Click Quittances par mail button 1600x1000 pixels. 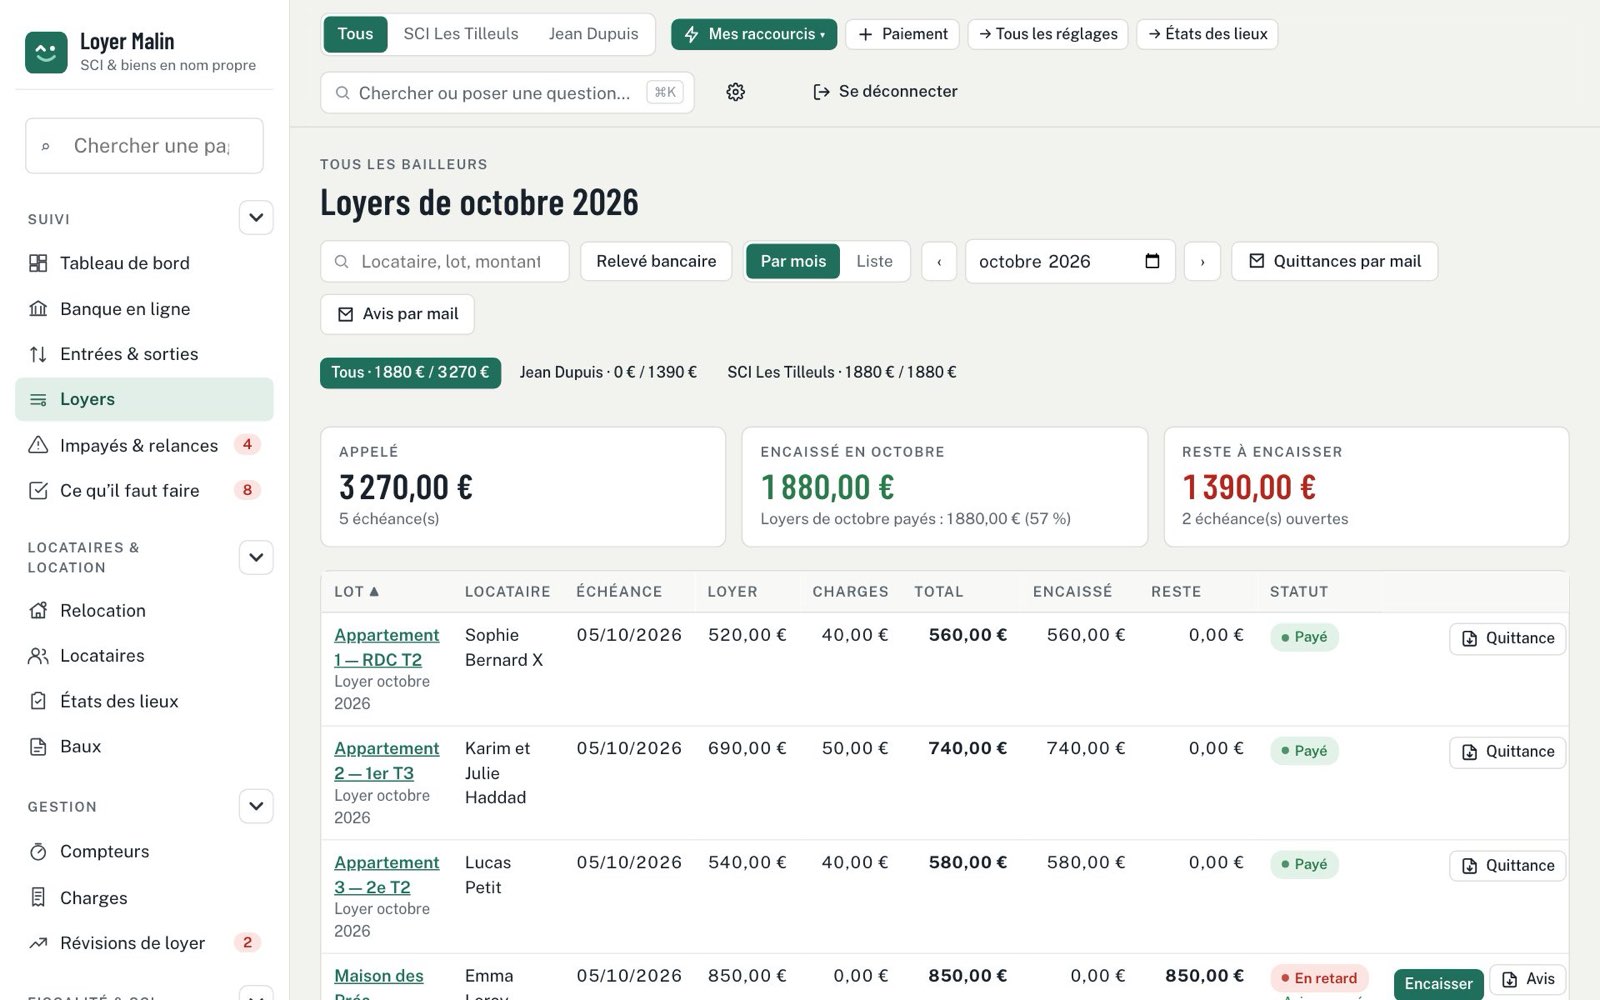click(1335, 262)
